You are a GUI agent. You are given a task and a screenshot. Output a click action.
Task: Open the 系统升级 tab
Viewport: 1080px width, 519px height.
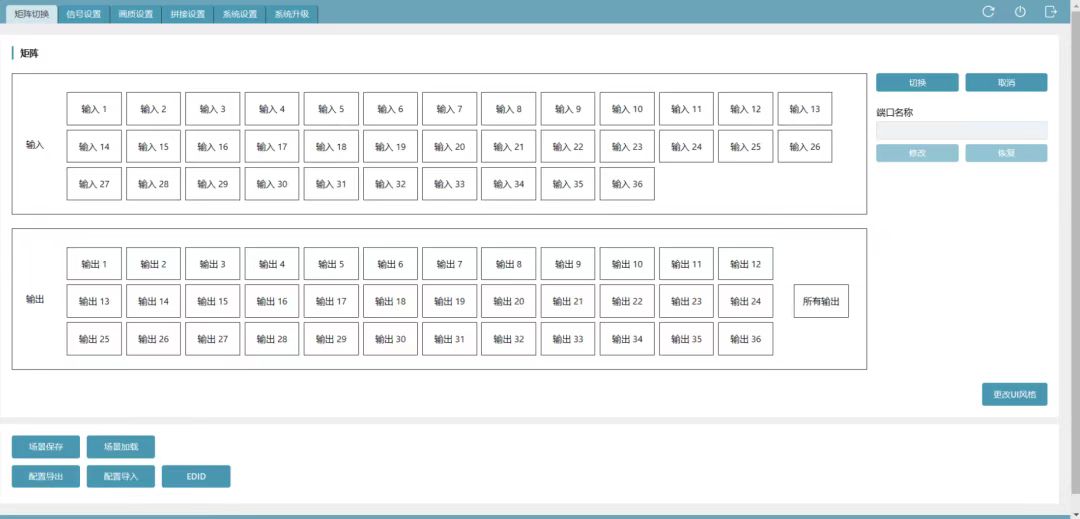tap(292, 14)
